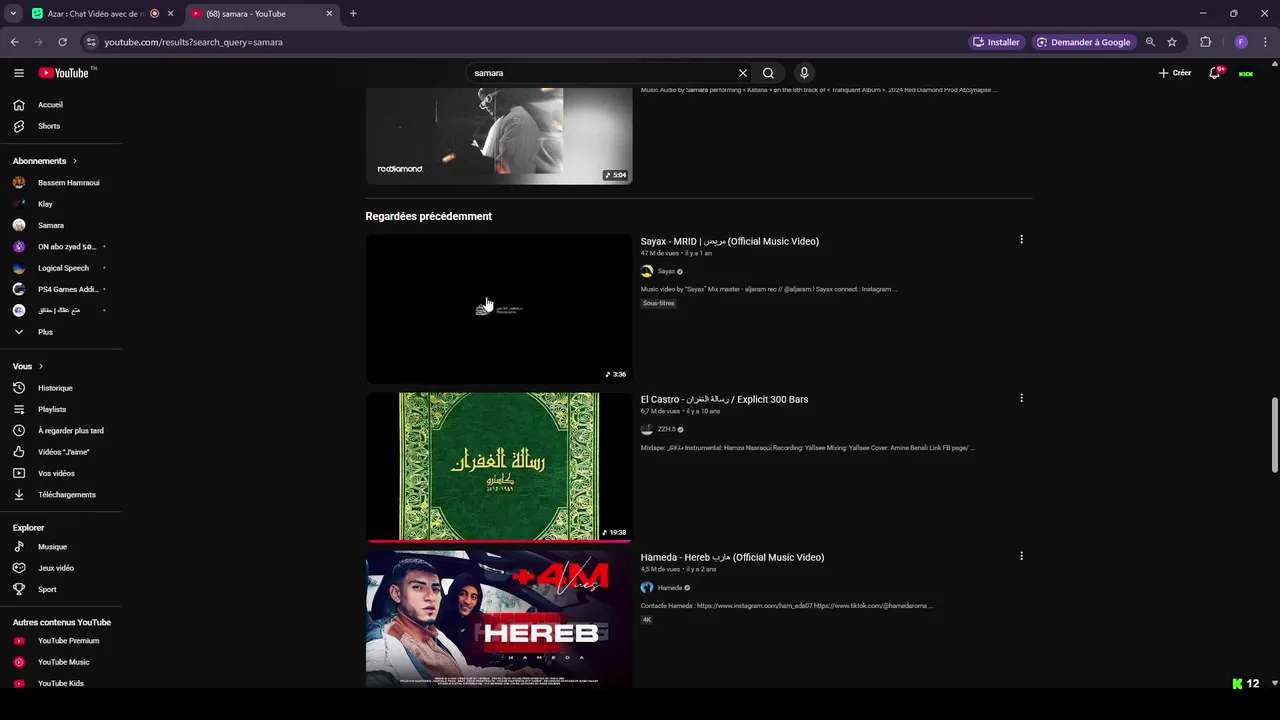
Task: Expand the Vous section header
Action: click(28, 366)
